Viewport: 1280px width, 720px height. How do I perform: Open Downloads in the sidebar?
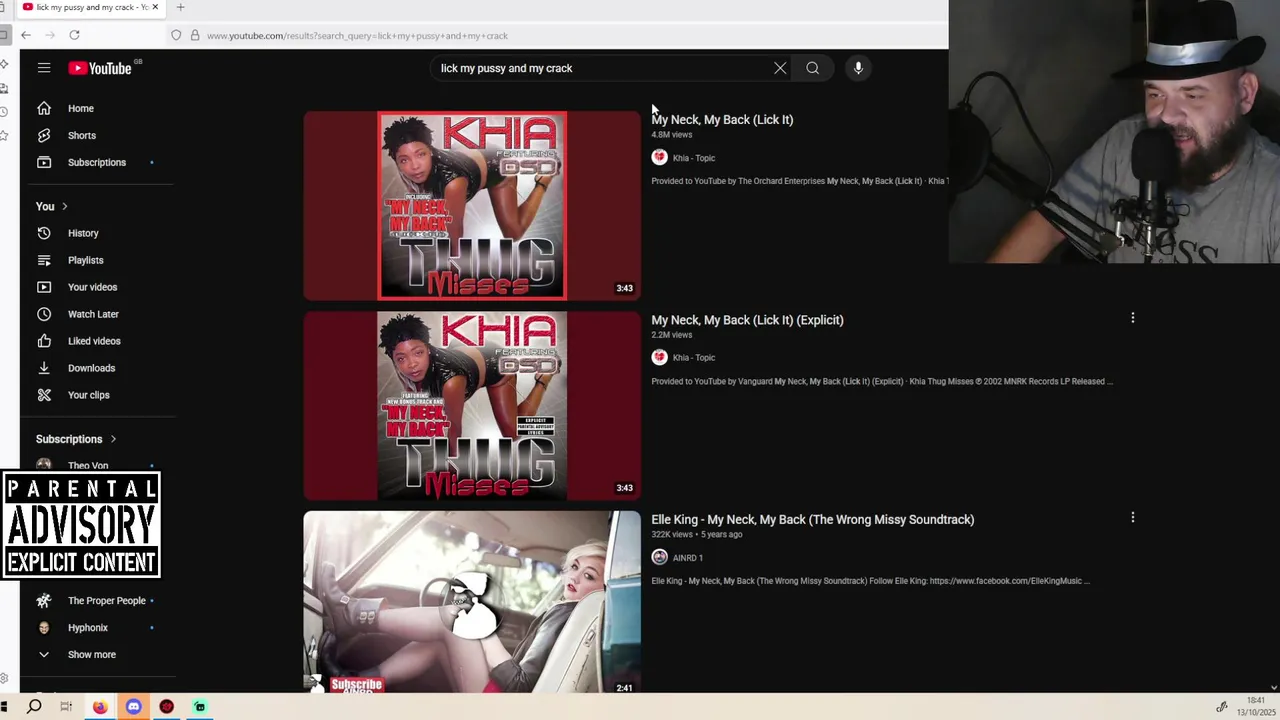[91, 368]
